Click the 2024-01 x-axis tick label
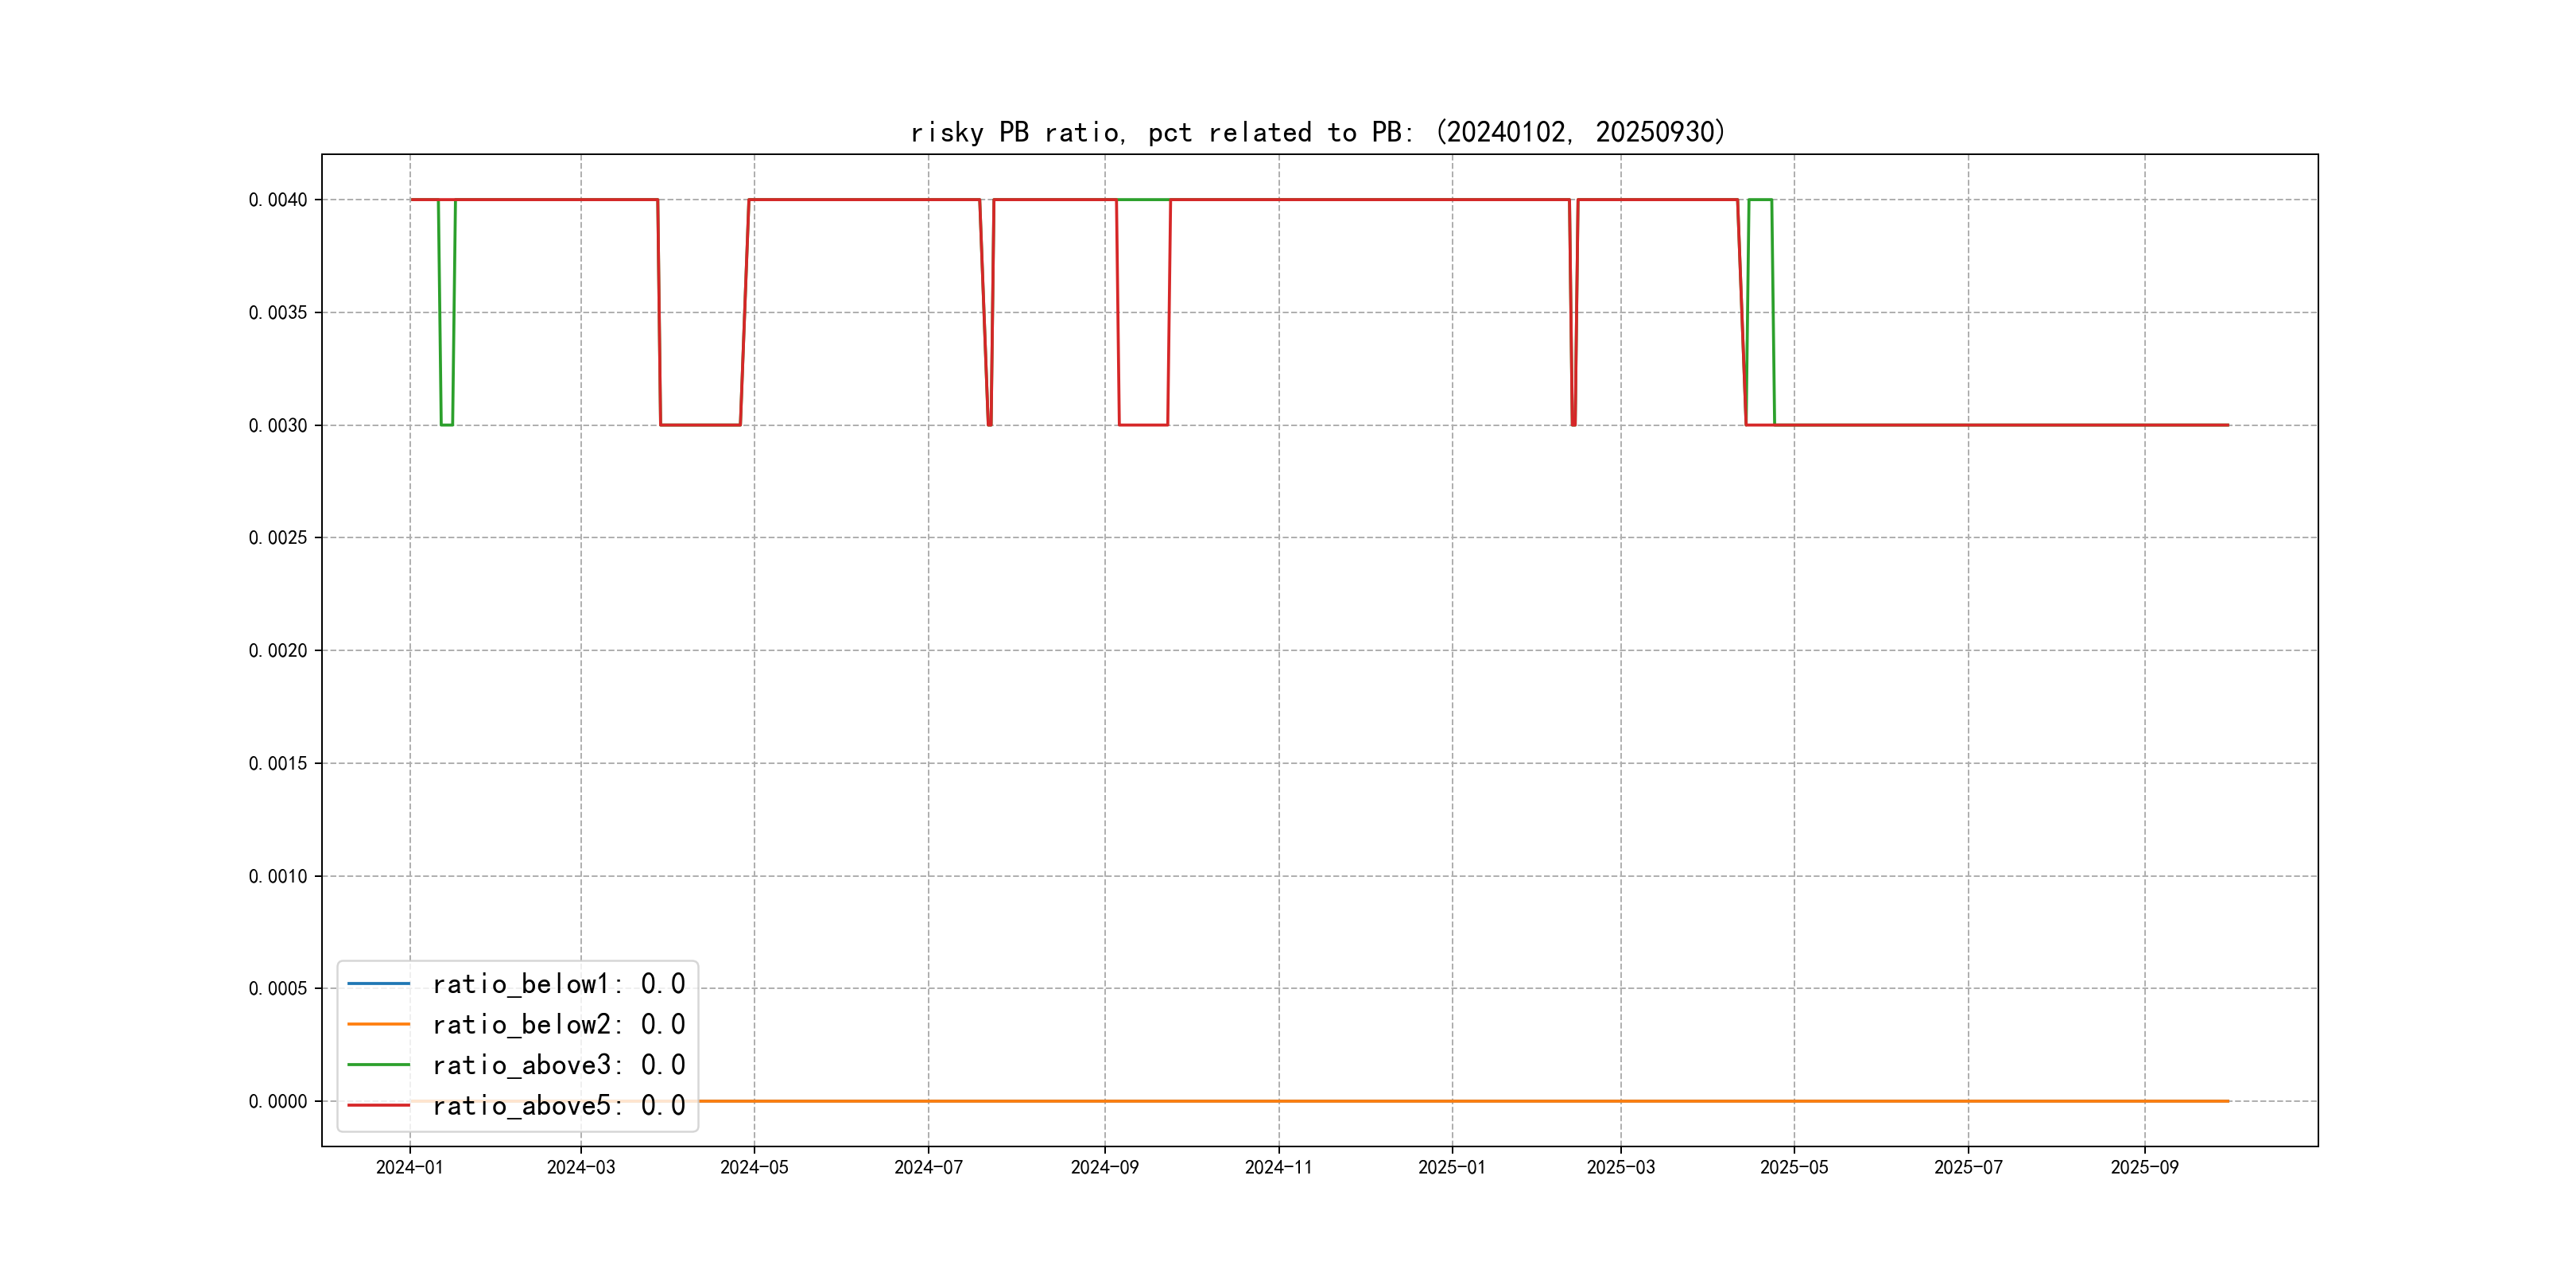This screenshot has height=1288, width=2576. point(409,1167)
